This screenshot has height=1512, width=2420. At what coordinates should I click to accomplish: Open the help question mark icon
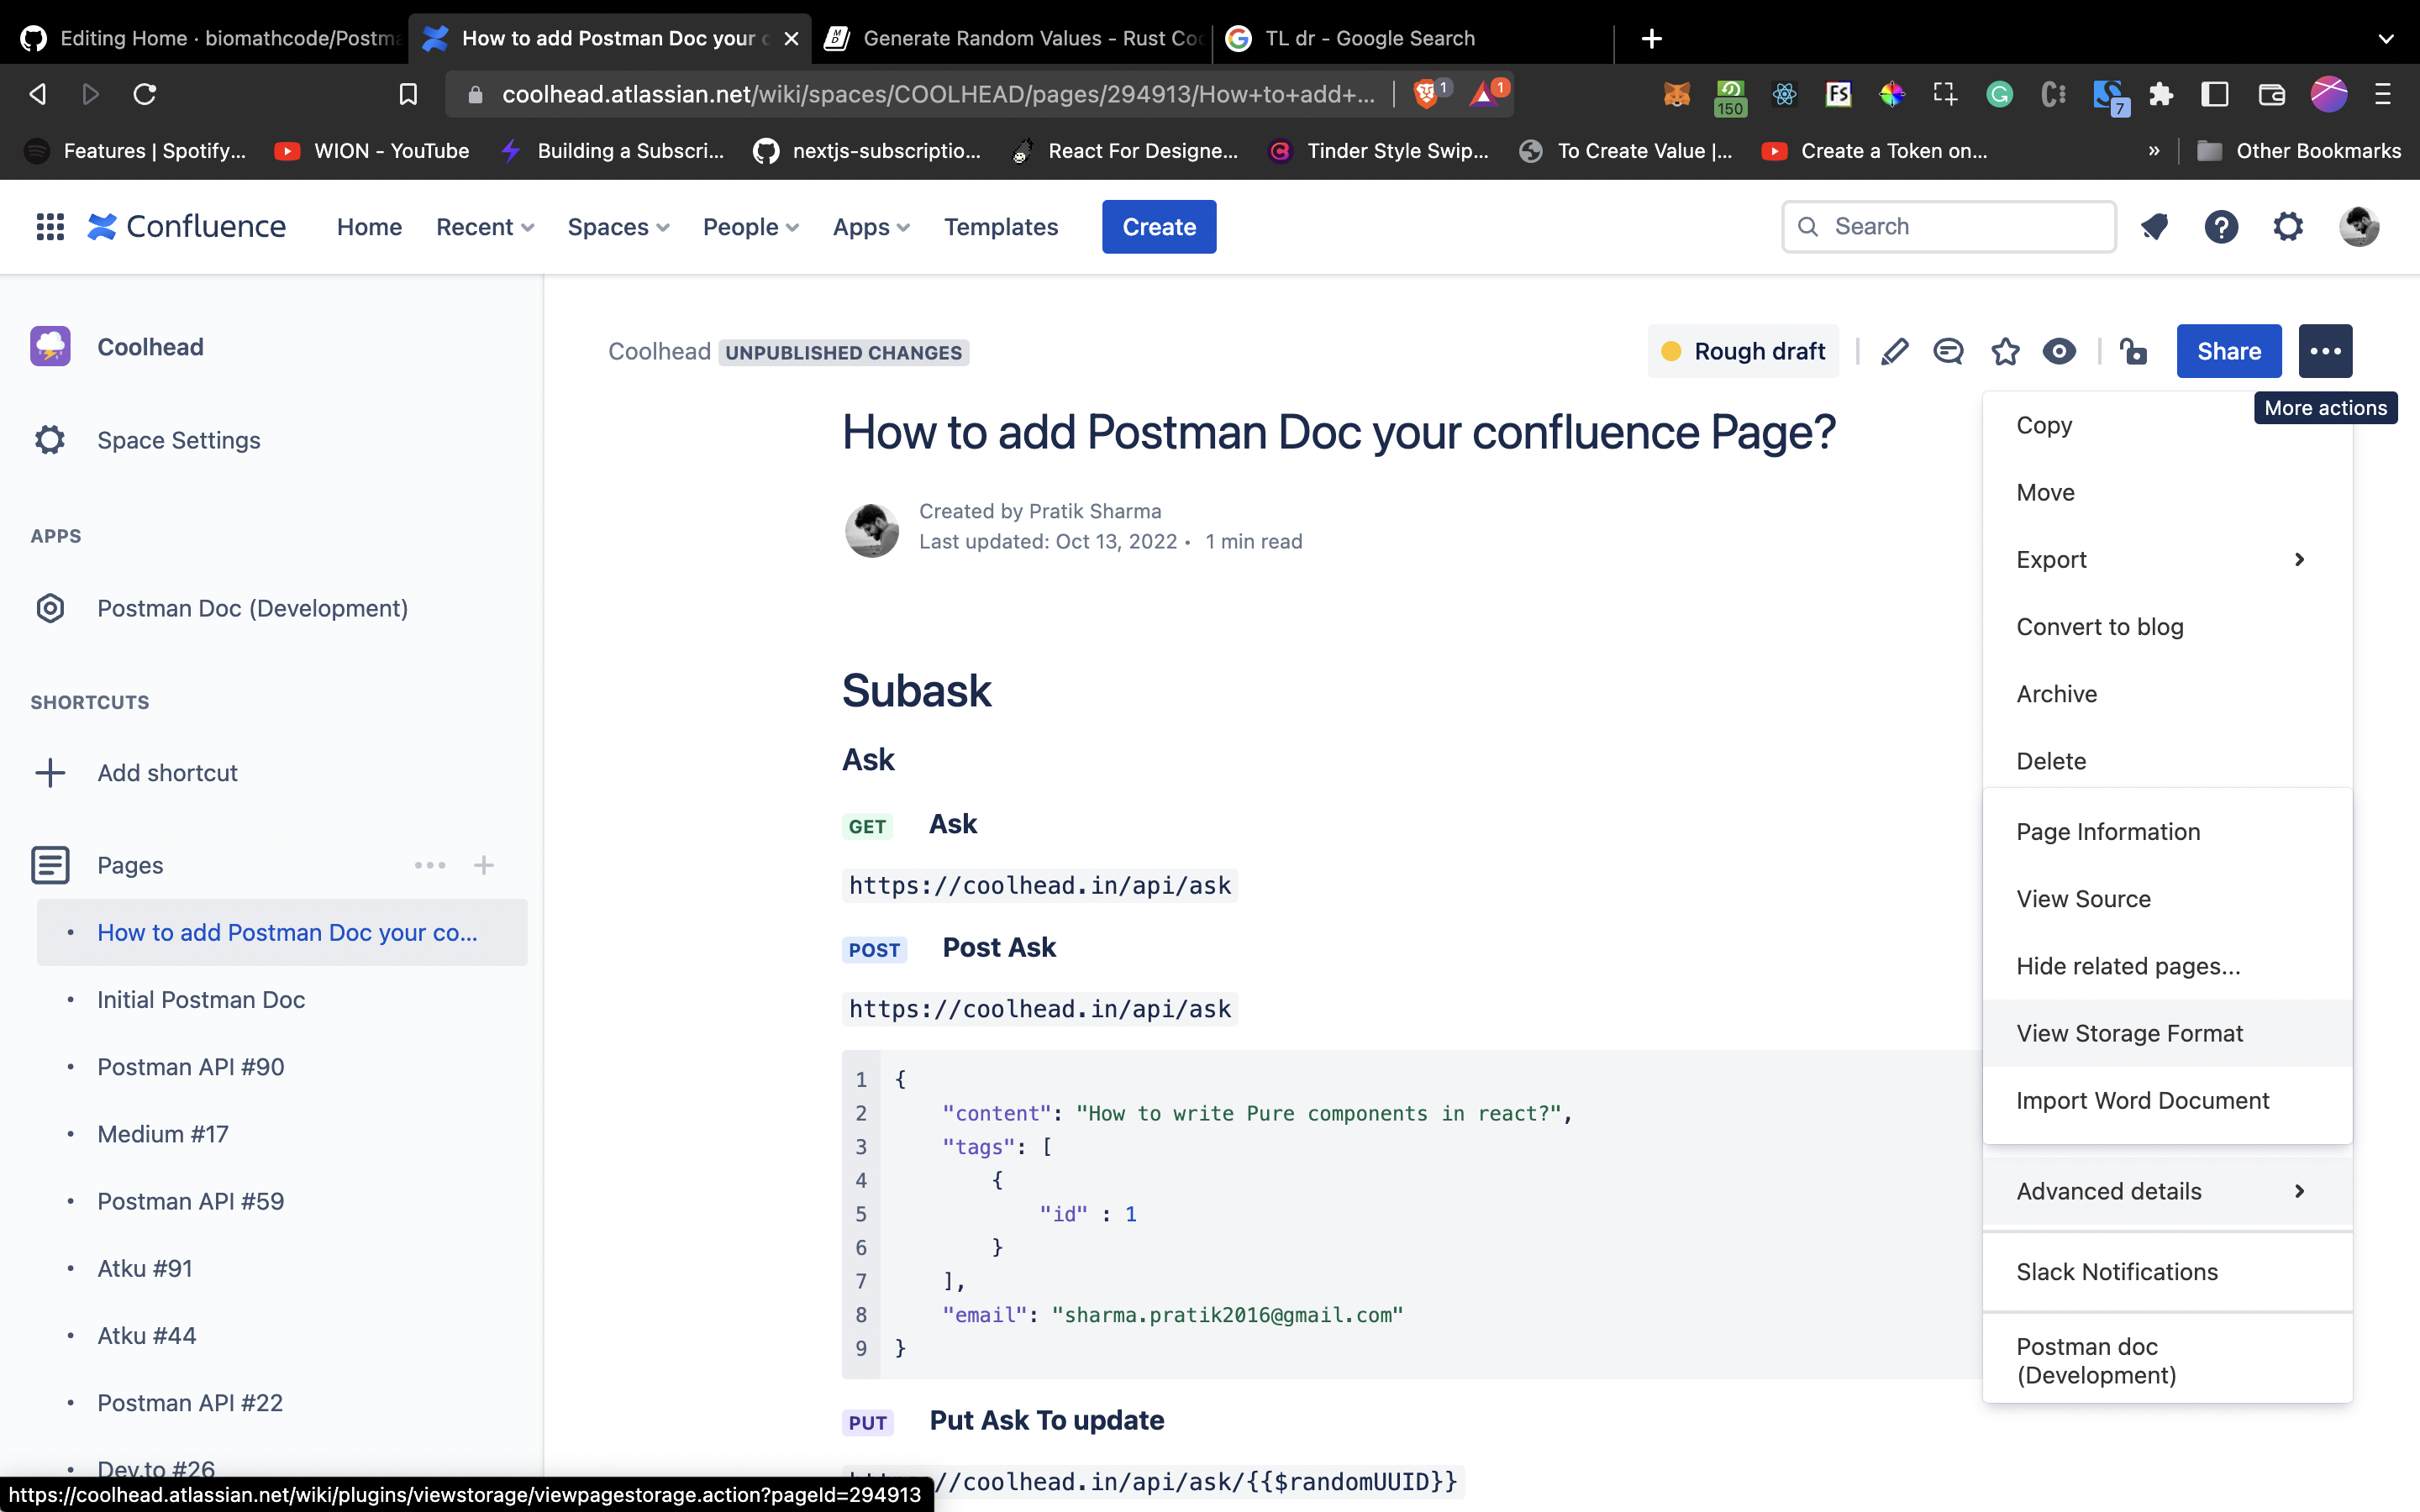pyautogui.click(x=2221, y=227)
